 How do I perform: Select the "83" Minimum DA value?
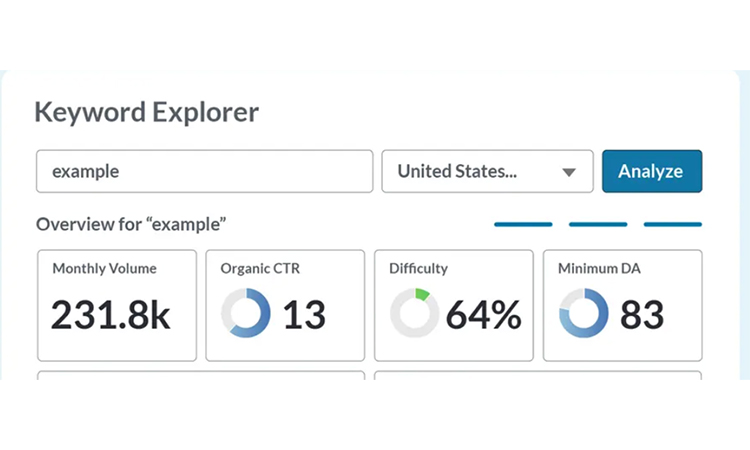pos(642,315)
